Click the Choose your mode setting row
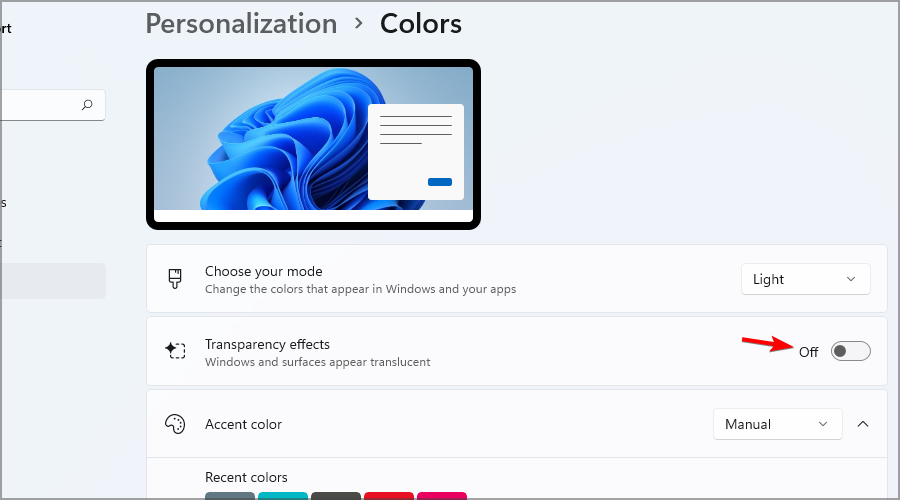Viewport: 900px width, 500px height. click(x=517, y=279)
